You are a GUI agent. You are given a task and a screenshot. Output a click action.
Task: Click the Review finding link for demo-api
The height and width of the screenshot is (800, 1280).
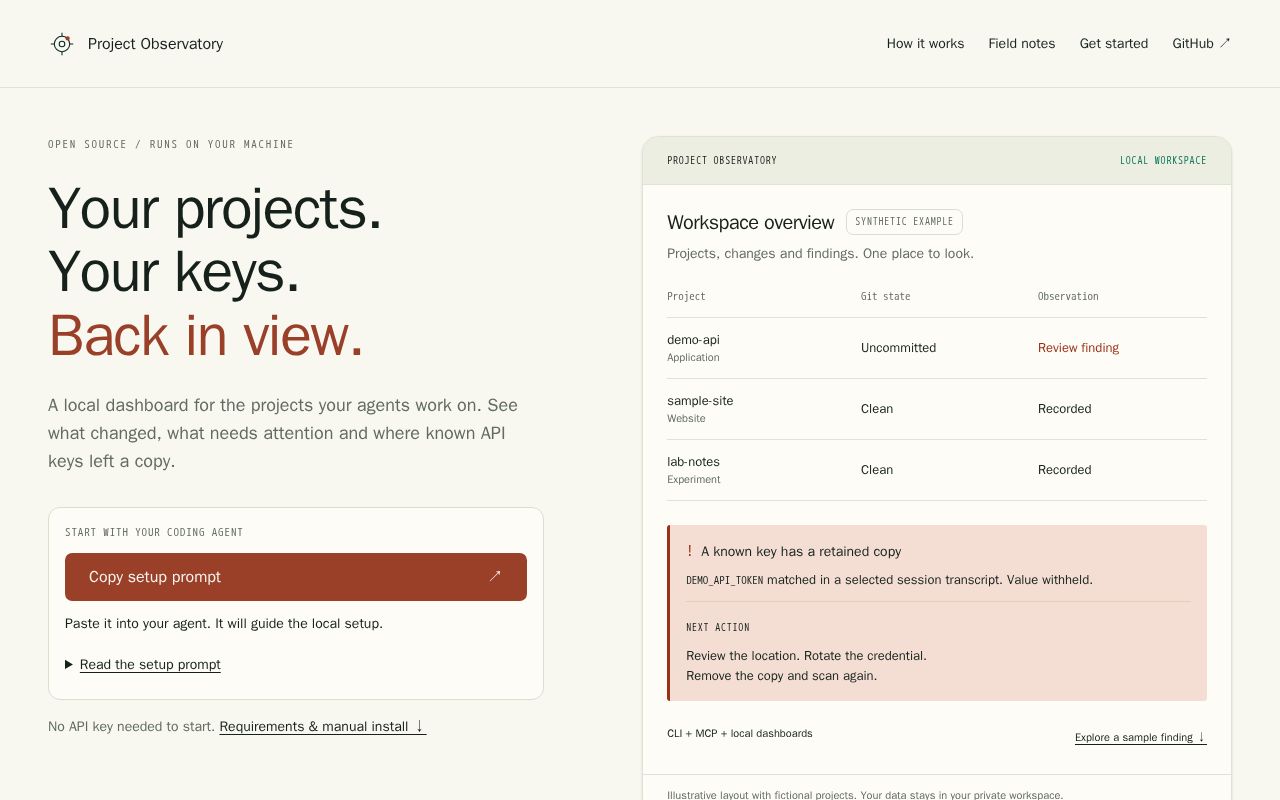tap(1078, 348)
